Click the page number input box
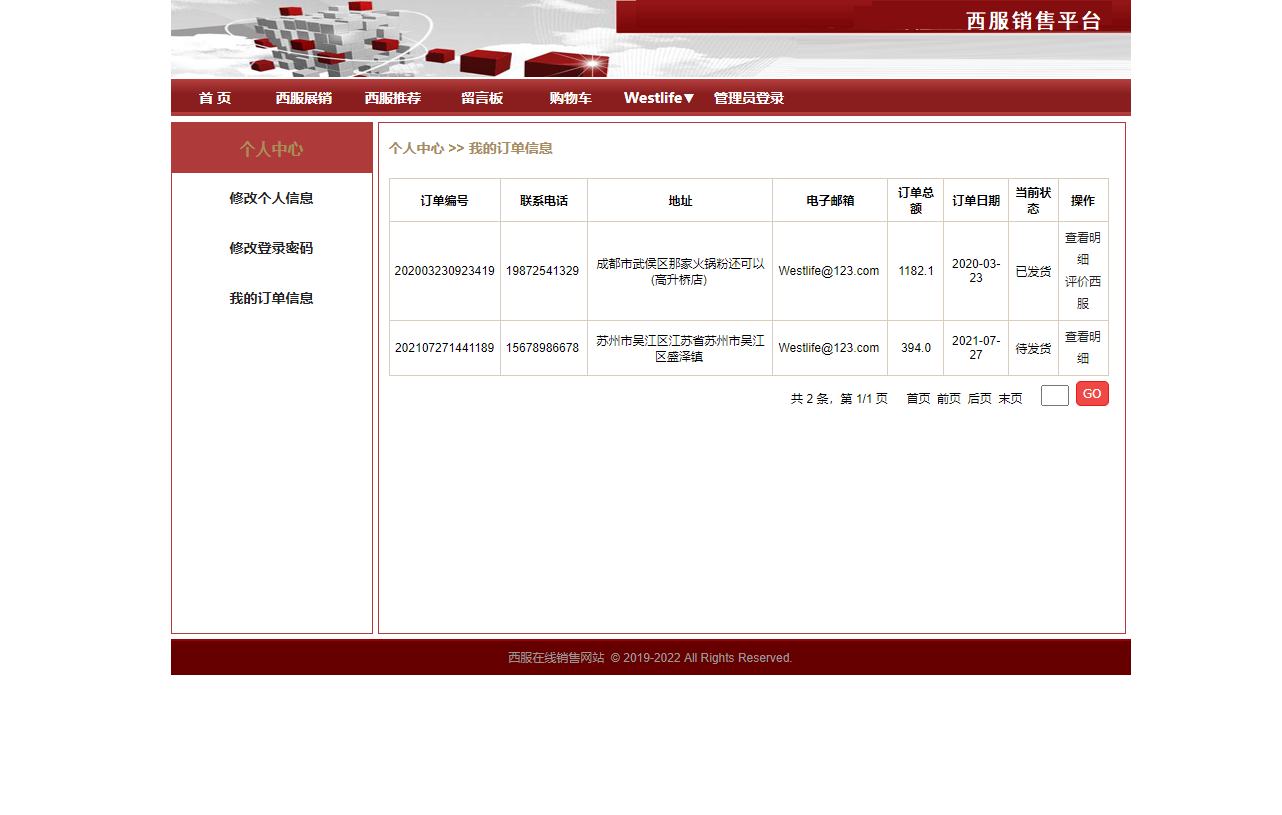Image resolution: width=1282 pixels, height=815 pixels. point(1054,395)
